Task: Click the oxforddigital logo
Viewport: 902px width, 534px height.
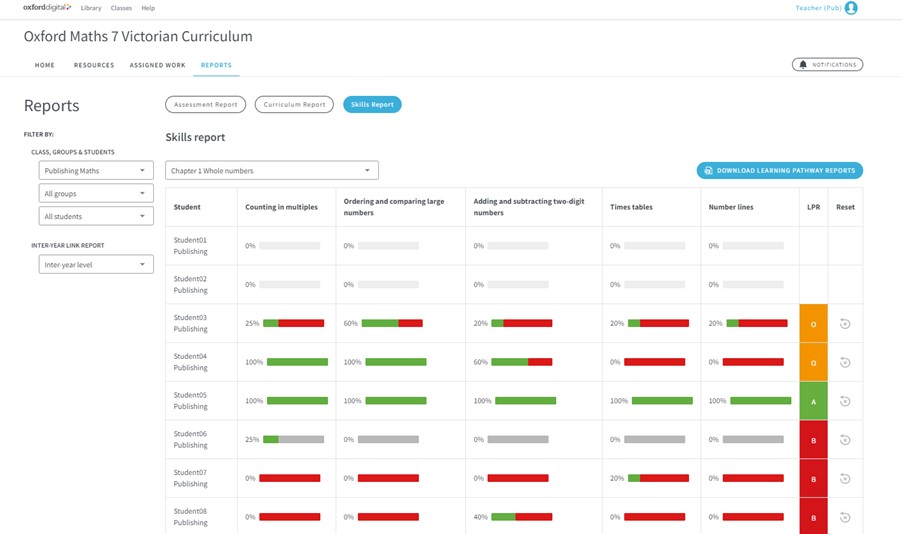Action: 47,7
